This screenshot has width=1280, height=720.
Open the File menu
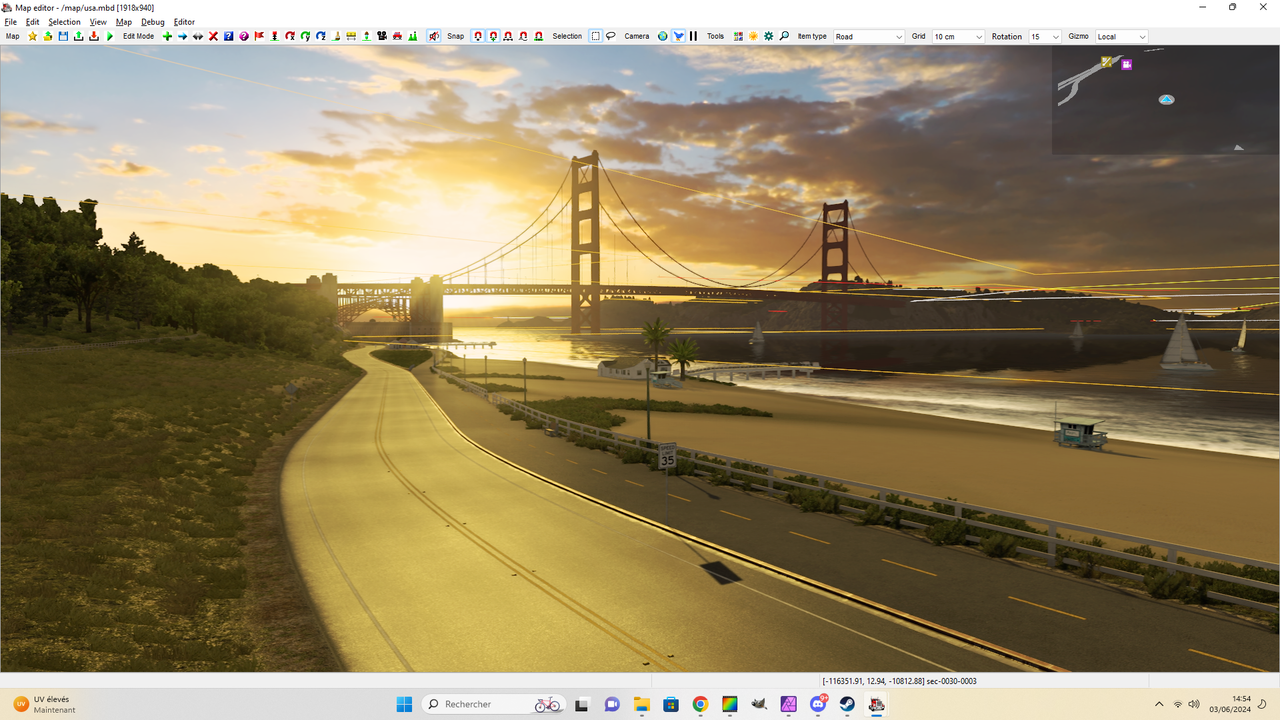[10, 22]
